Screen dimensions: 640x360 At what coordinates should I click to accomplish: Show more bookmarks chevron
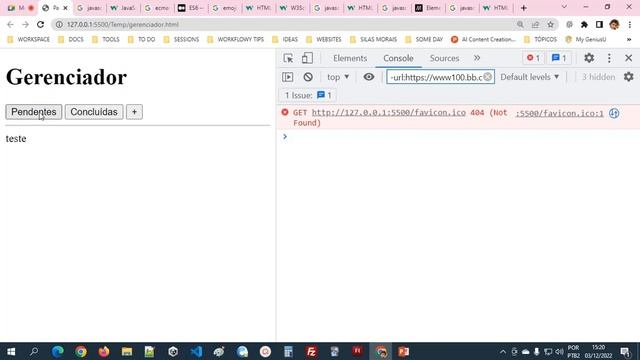click(x=629, y=39)
